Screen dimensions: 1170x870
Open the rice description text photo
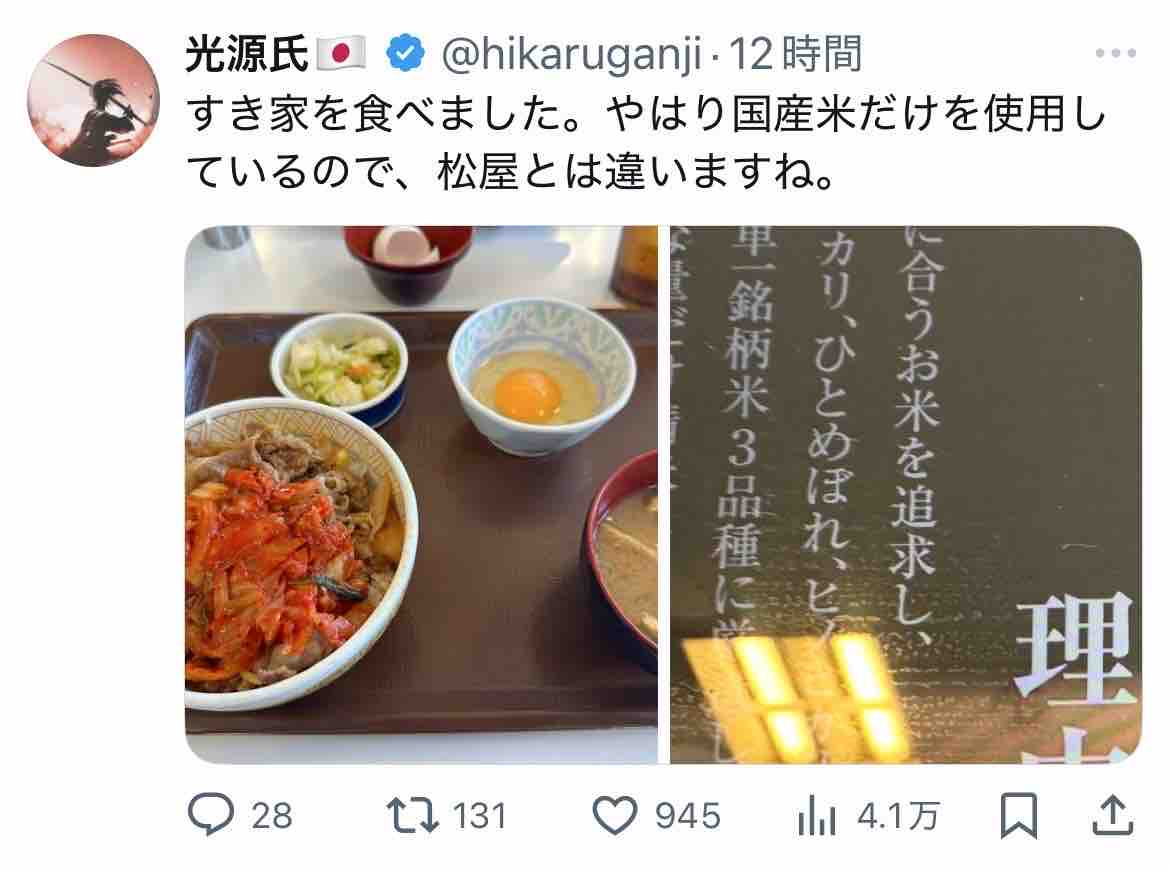[x=906, y=495]
